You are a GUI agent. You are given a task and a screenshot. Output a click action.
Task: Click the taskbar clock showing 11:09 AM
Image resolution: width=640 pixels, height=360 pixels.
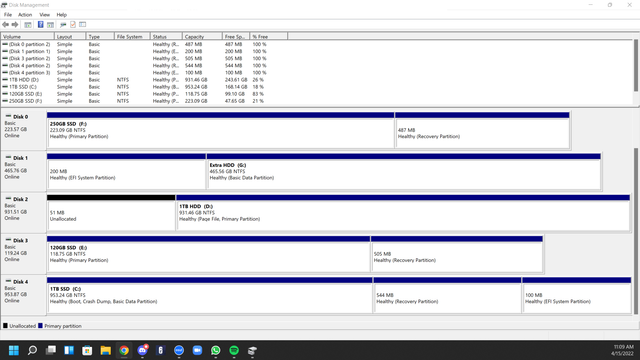click(623, 350)
